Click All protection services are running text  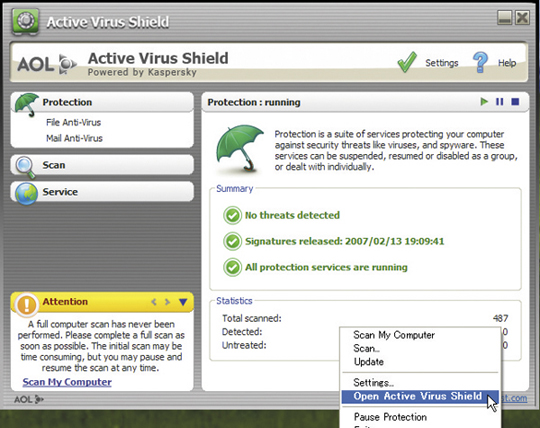[x=326, y=268]
